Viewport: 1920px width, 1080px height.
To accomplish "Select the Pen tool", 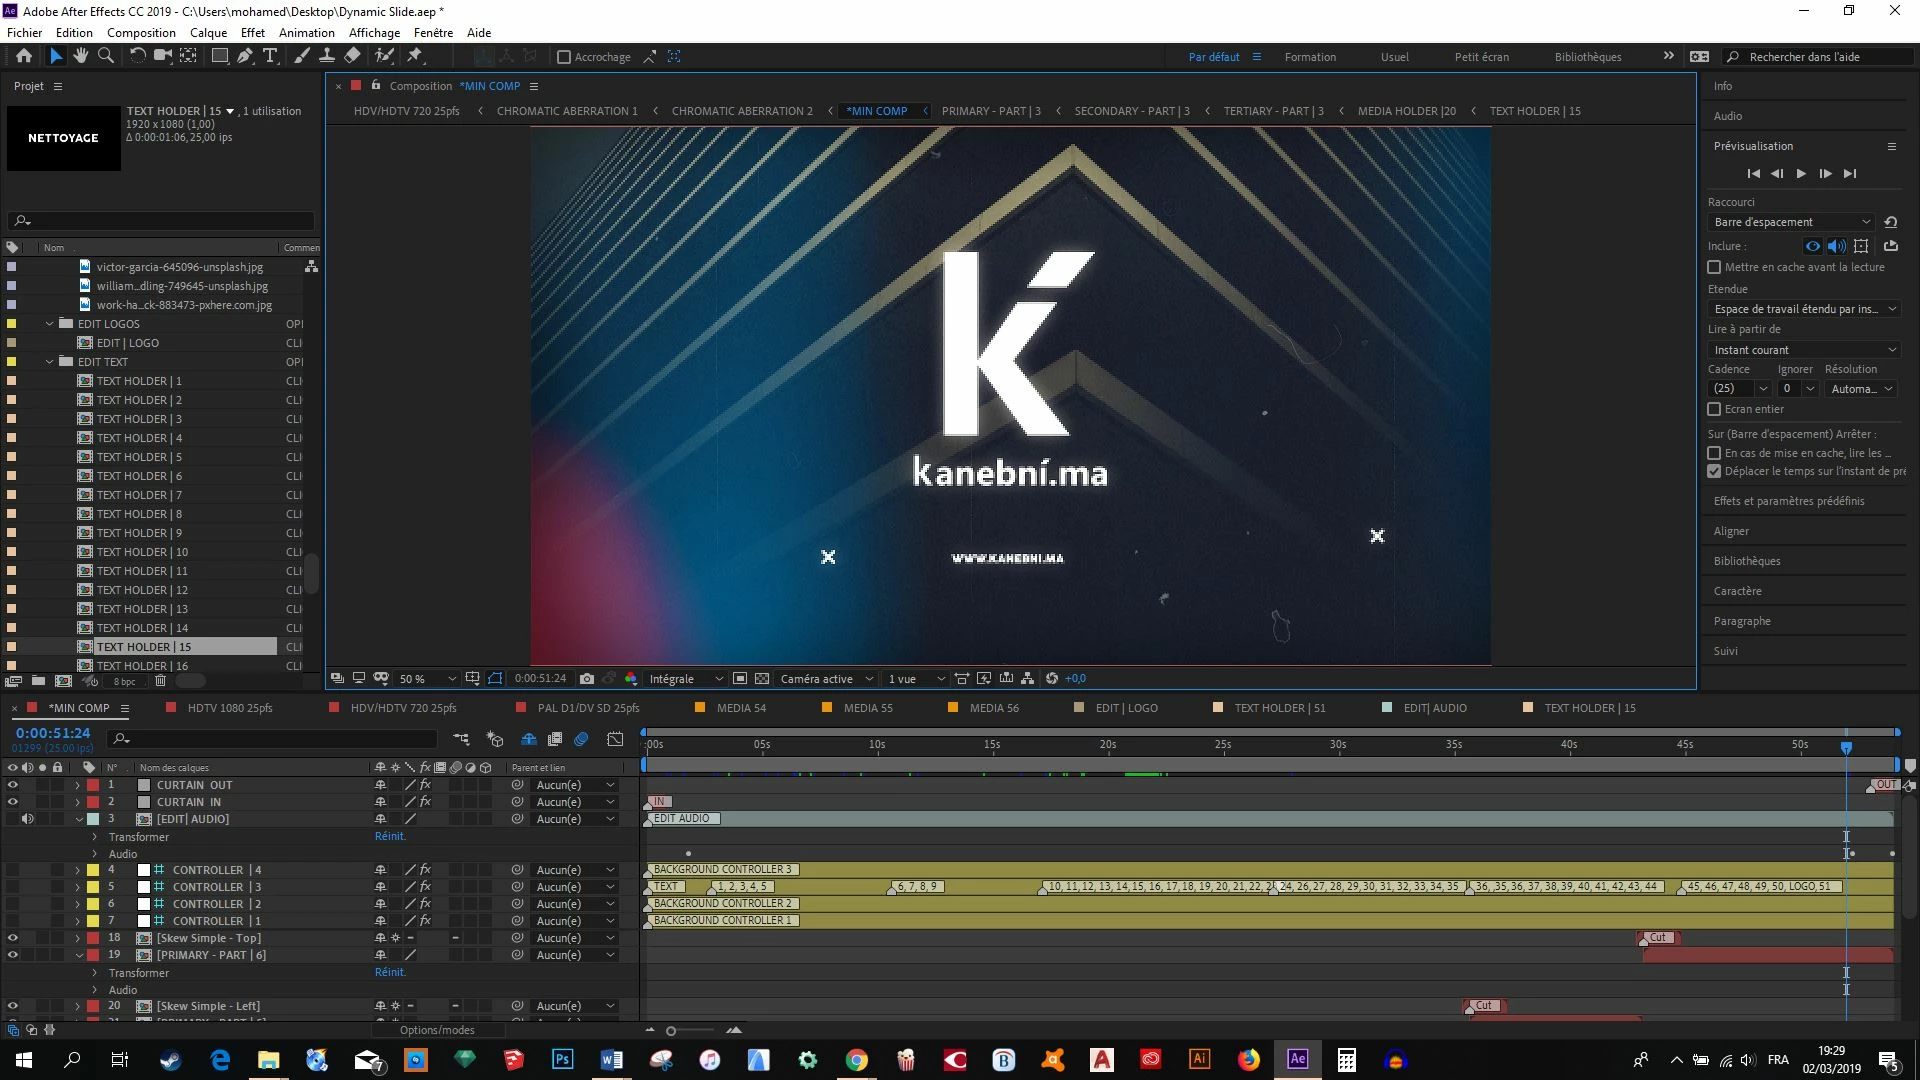I will 245,56.
